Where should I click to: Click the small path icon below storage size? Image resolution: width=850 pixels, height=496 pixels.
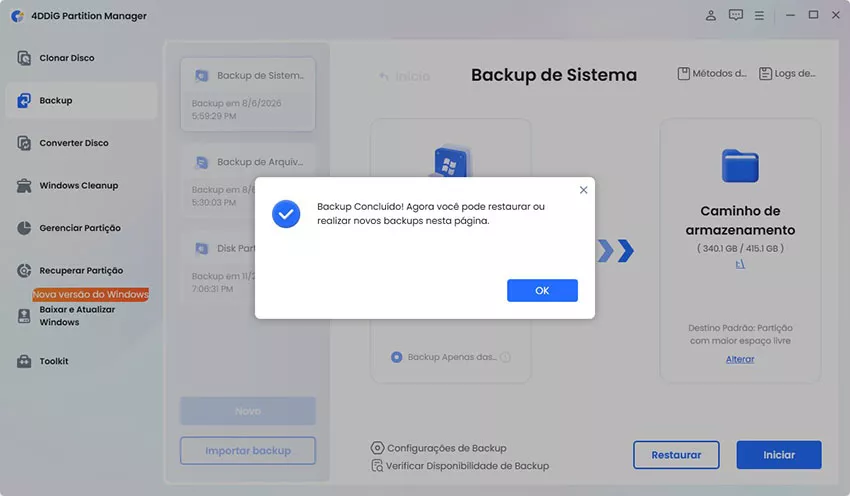(740, 264)
